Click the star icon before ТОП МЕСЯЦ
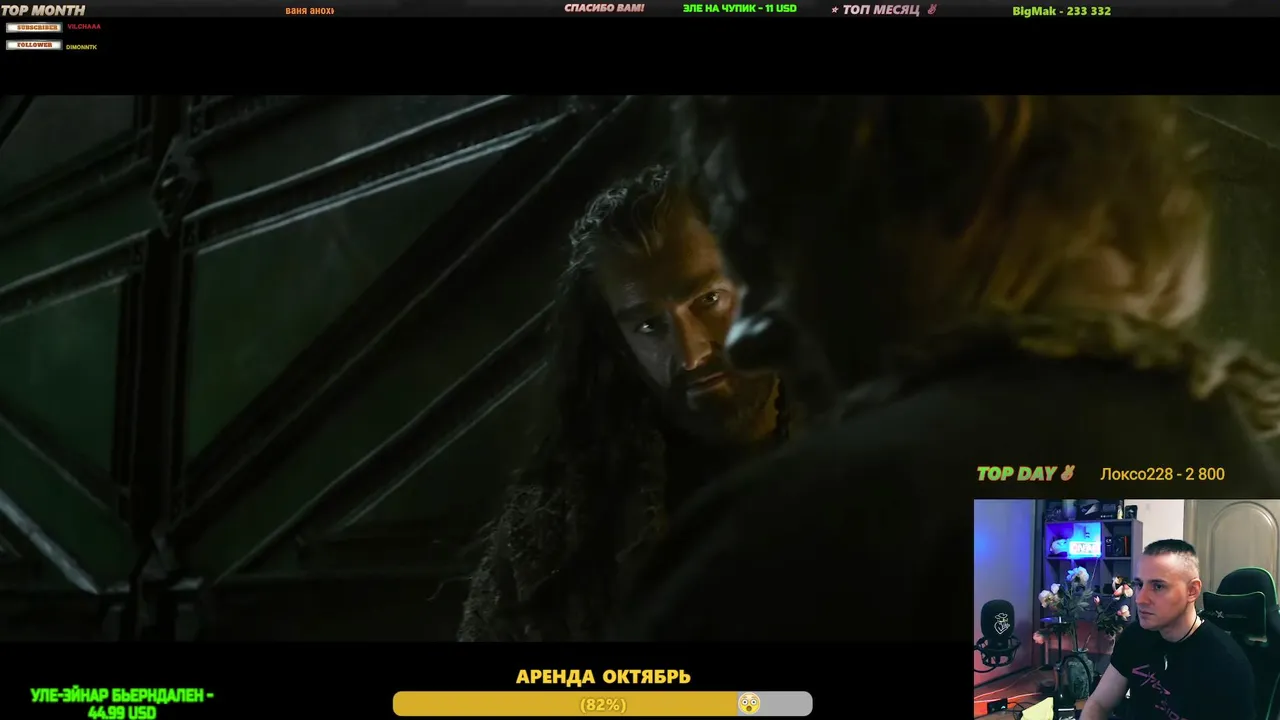The width and height of the screenshot is (1280, 720). (835, 10)
